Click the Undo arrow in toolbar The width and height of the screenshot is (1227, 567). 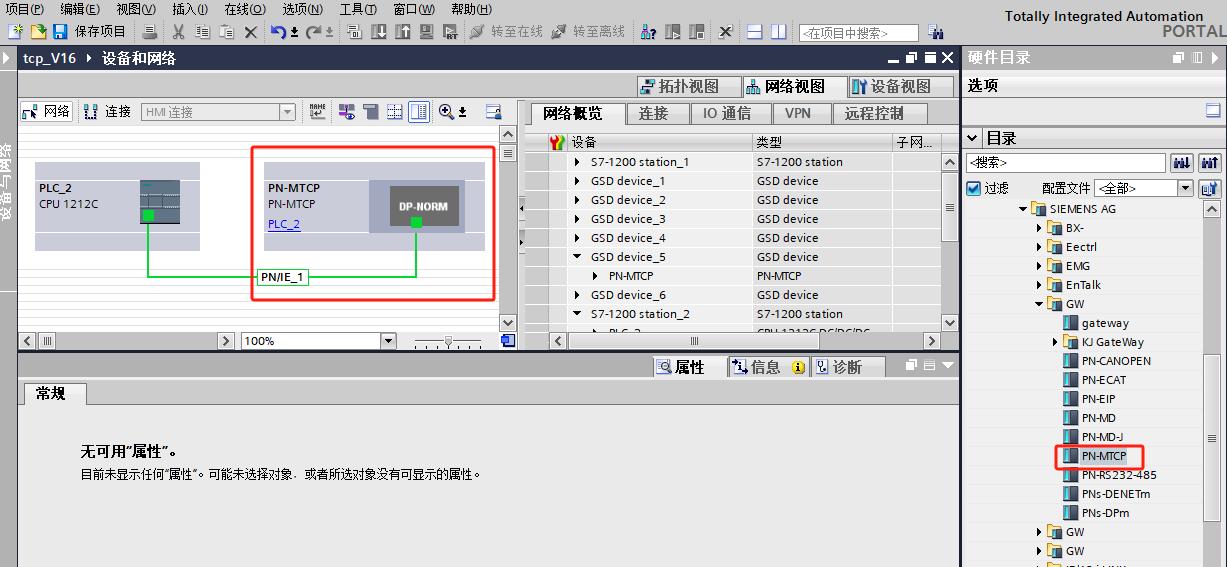pos(278,32)
